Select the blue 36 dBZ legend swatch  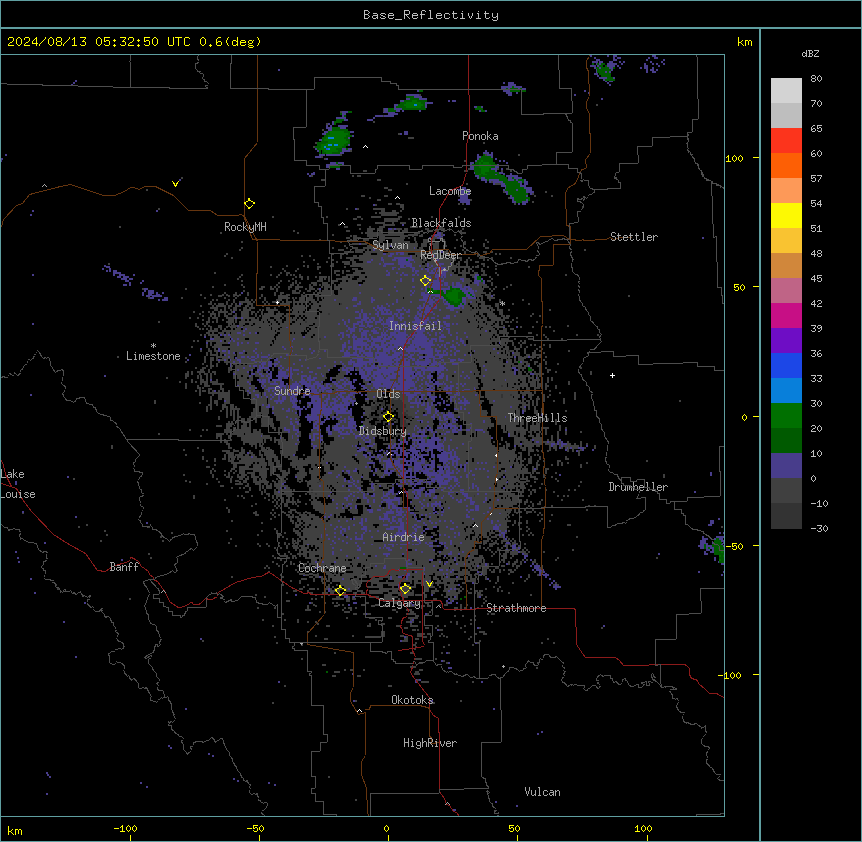click(x=786, y=365)
